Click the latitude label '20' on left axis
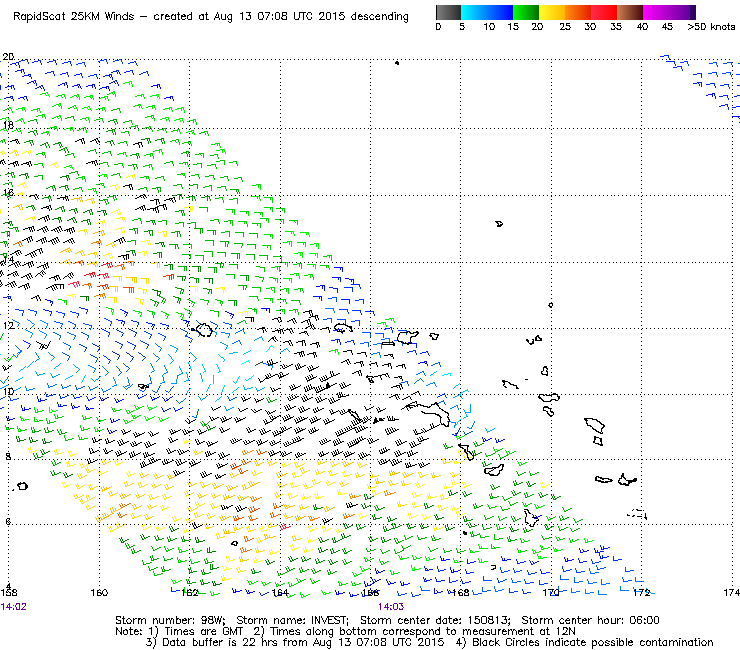The height and width of the screenshot is (650, 740). pyautogui.click(x=8, y=57)
